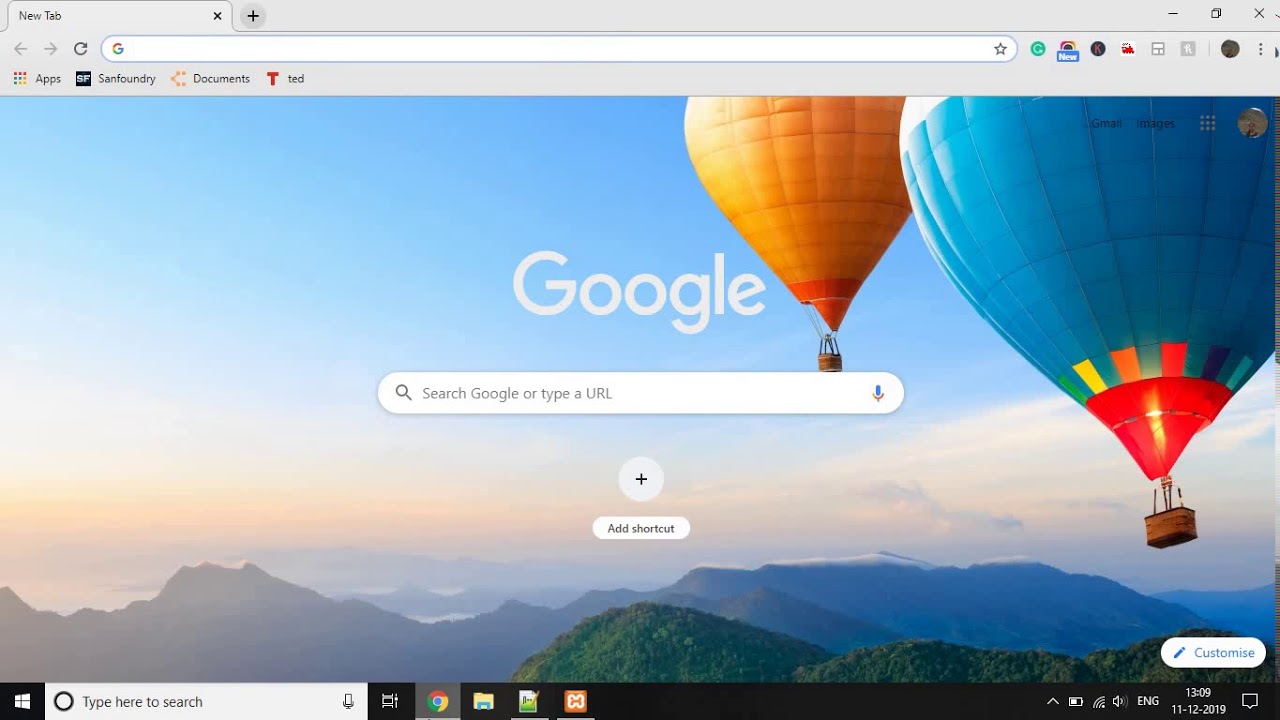Viewport: 1280px width, 720px height.
Task: Open XAMPP from the taskbar
Action: [x=575, y=701]
